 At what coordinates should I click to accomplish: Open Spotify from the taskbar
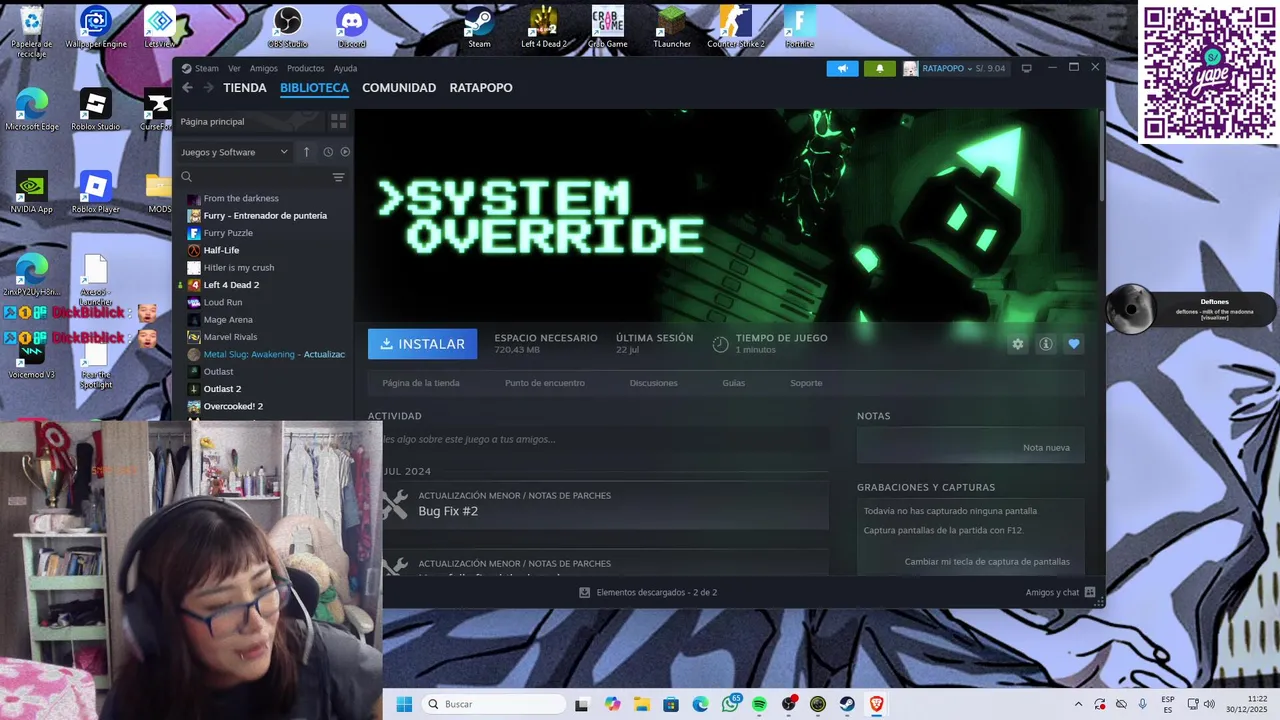759,704
